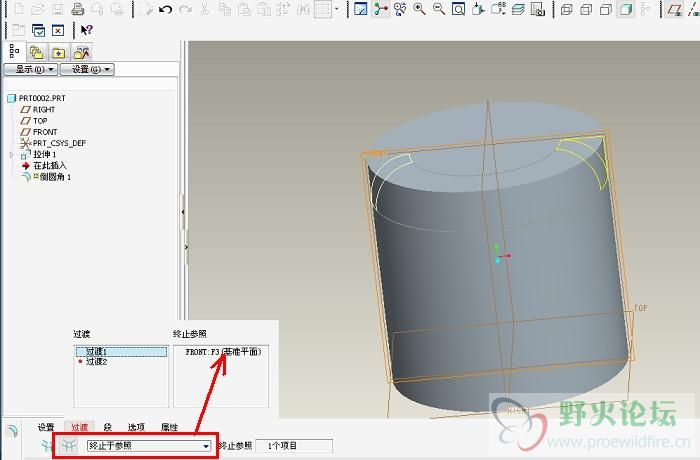Screen dimensions: 700x460
Task: Open the Model Tree navigator tab
Action: pyautogui.click(x=14, y=52)
